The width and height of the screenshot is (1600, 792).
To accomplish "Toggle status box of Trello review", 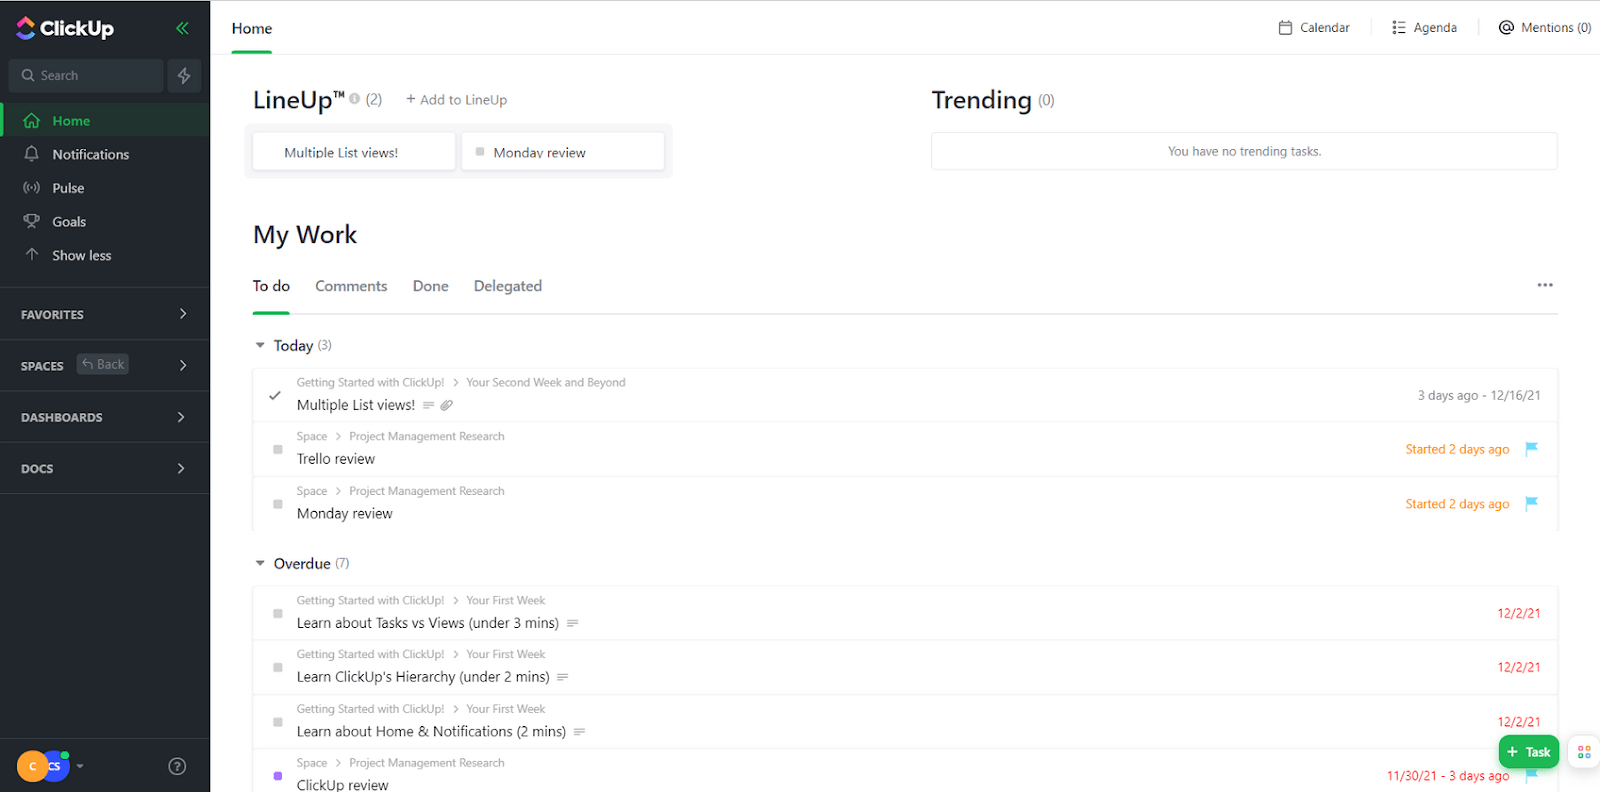I will 278,449.
